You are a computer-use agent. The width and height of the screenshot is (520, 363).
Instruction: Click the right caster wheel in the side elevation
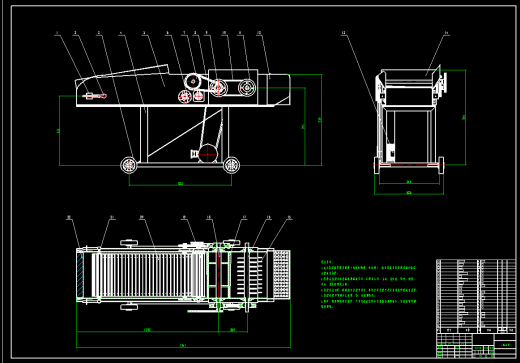(x=231, y=165)
